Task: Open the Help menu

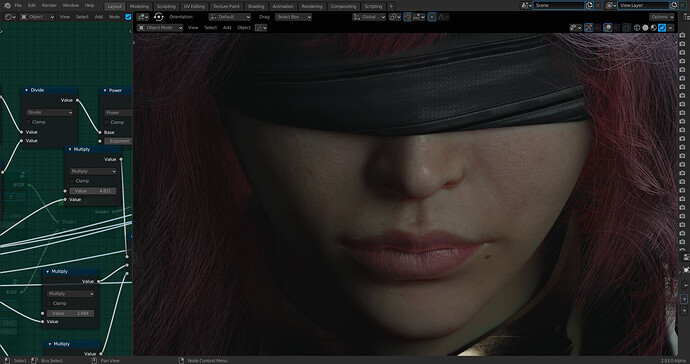Action: [89, 6]
